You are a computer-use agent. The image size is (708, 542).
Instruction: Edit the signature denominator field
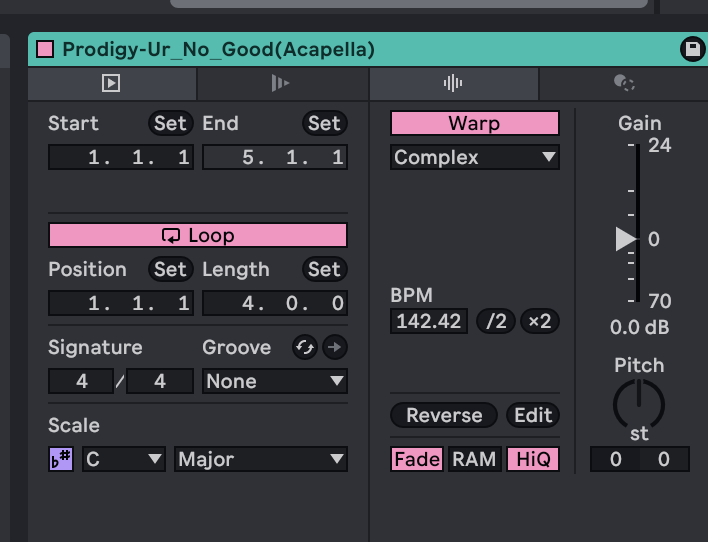pyautogui.click(x=160, y=381)
